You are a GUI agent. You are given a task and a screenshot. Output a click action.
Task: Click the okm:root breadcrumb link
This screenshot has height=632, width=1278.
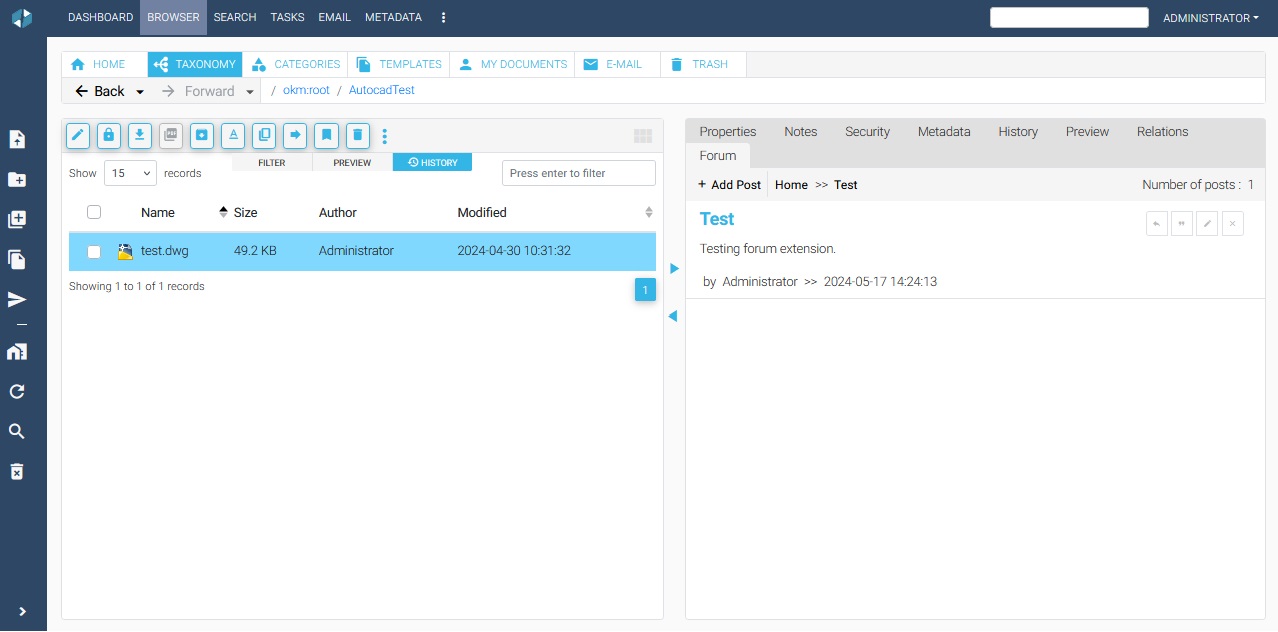coord(306,90)
